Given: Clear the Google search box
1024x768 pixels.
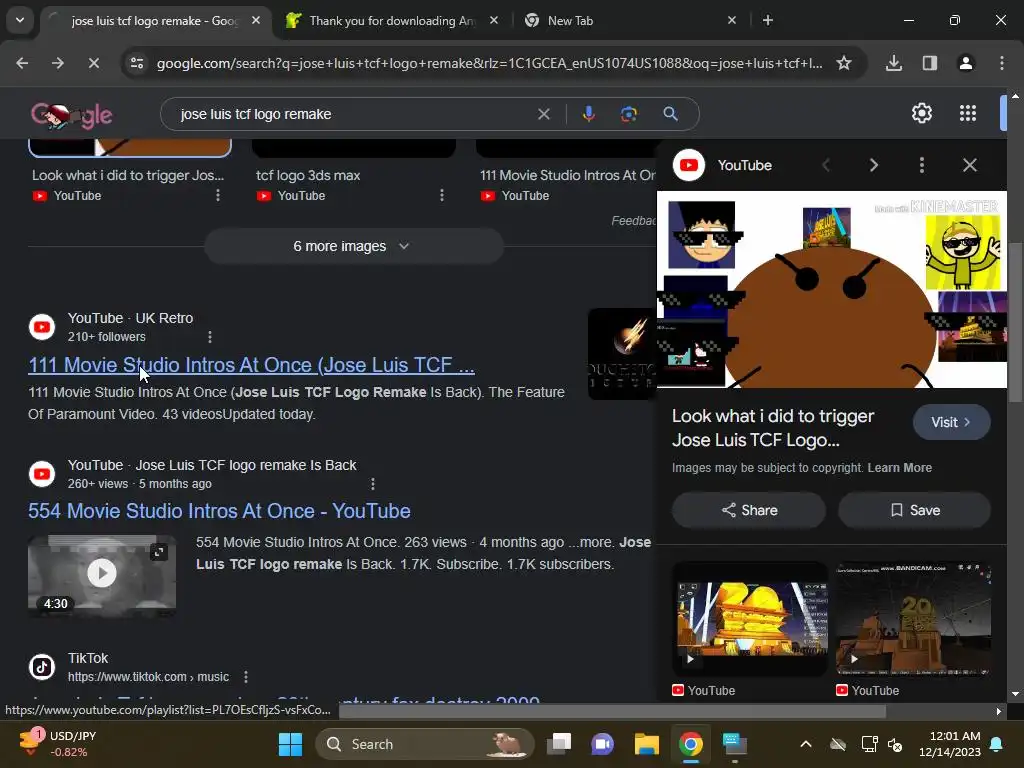Looking at the screenshot, I should tap(543, 114).
